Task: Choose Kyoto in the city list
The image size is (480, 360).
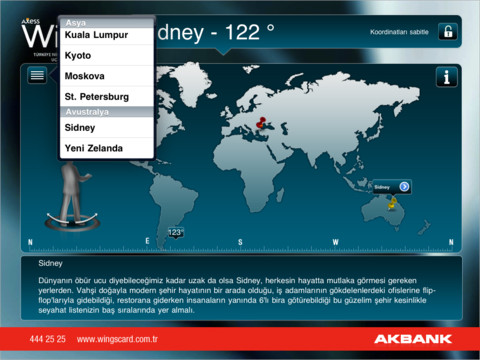Action: click(107, 55)
